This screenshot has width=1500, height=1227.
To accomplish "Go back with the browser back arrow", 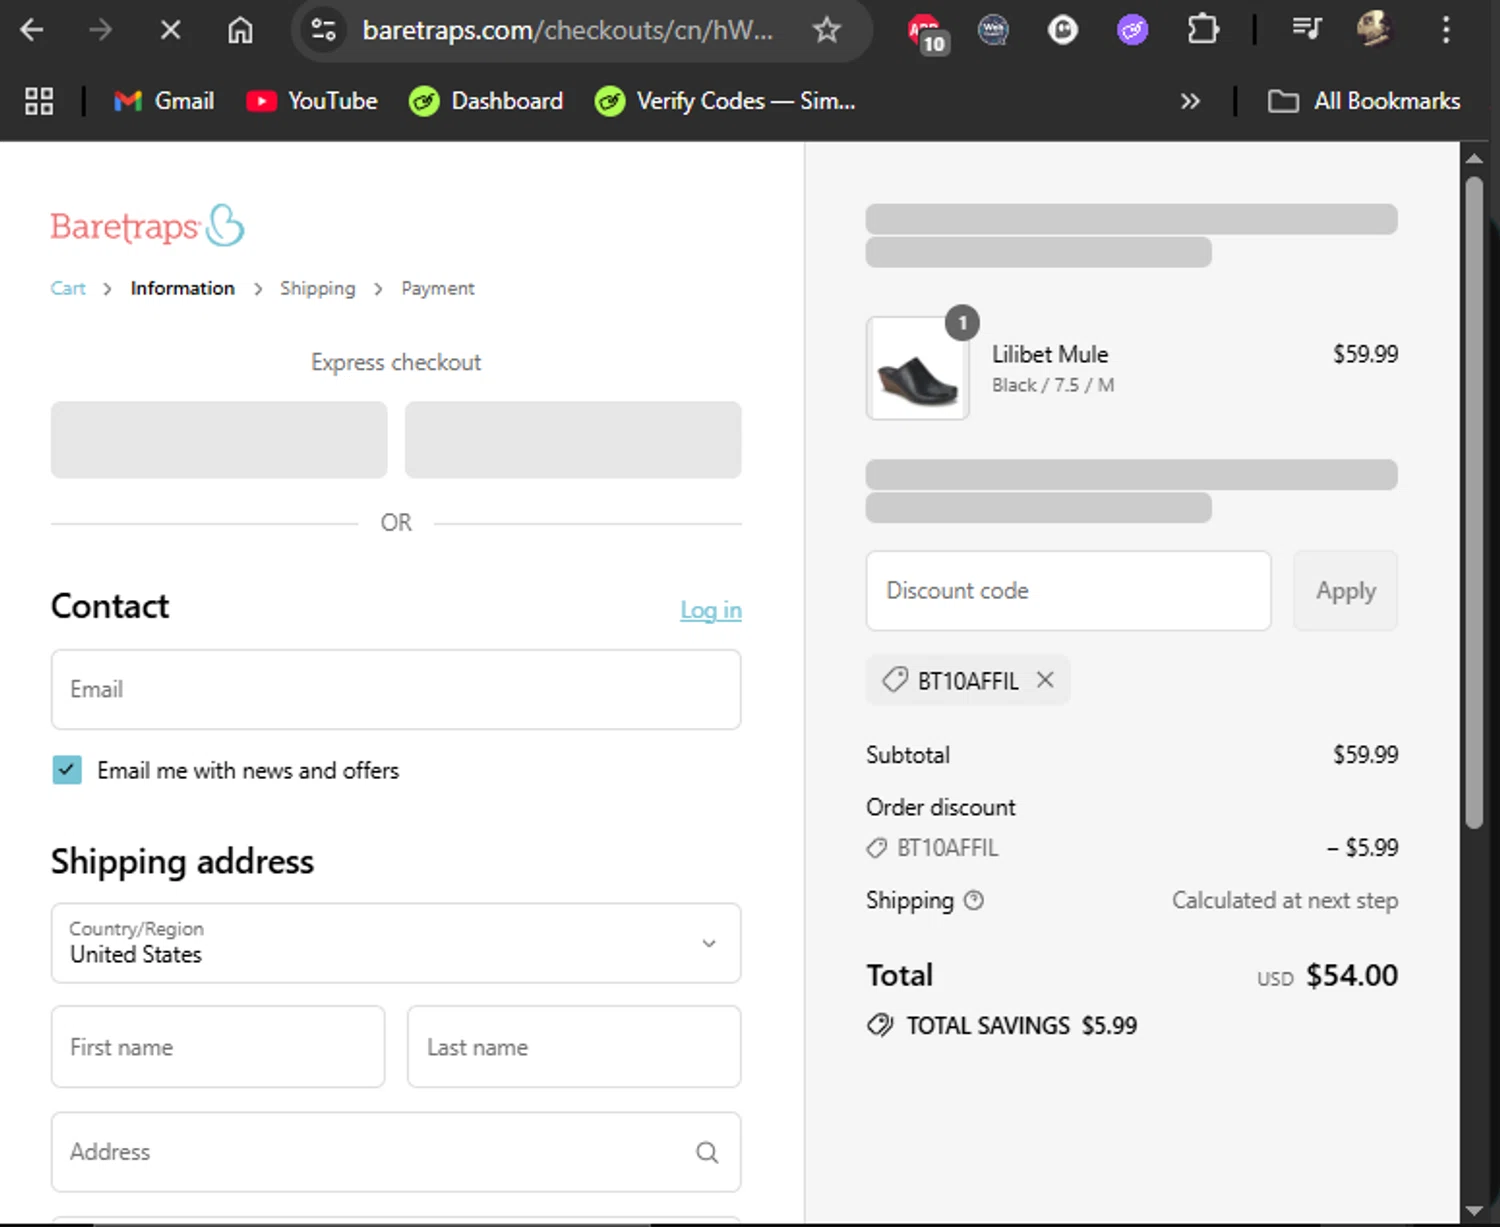I will [x=32, y=30].
